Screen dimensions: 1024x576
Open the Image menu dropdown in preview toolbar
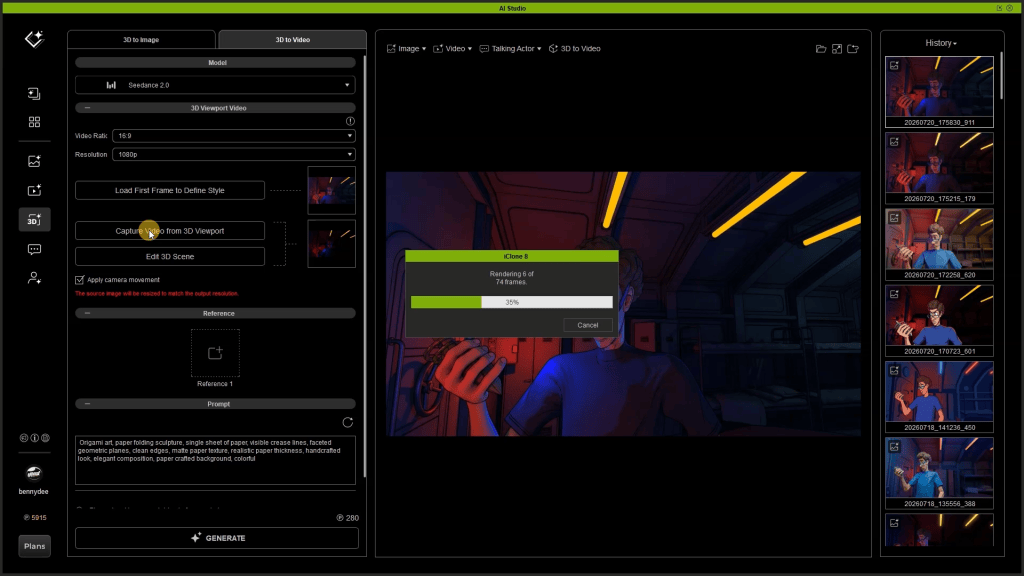[406, 49]
